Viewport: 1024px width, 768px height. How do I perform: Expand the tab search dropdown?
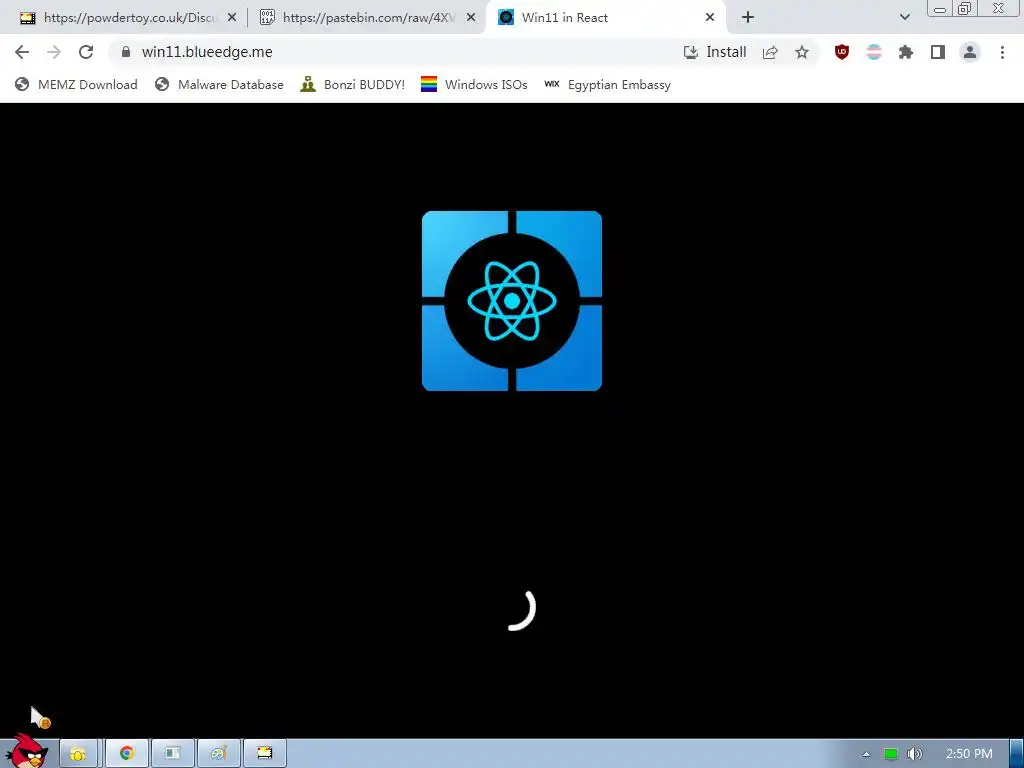point(904,18)
